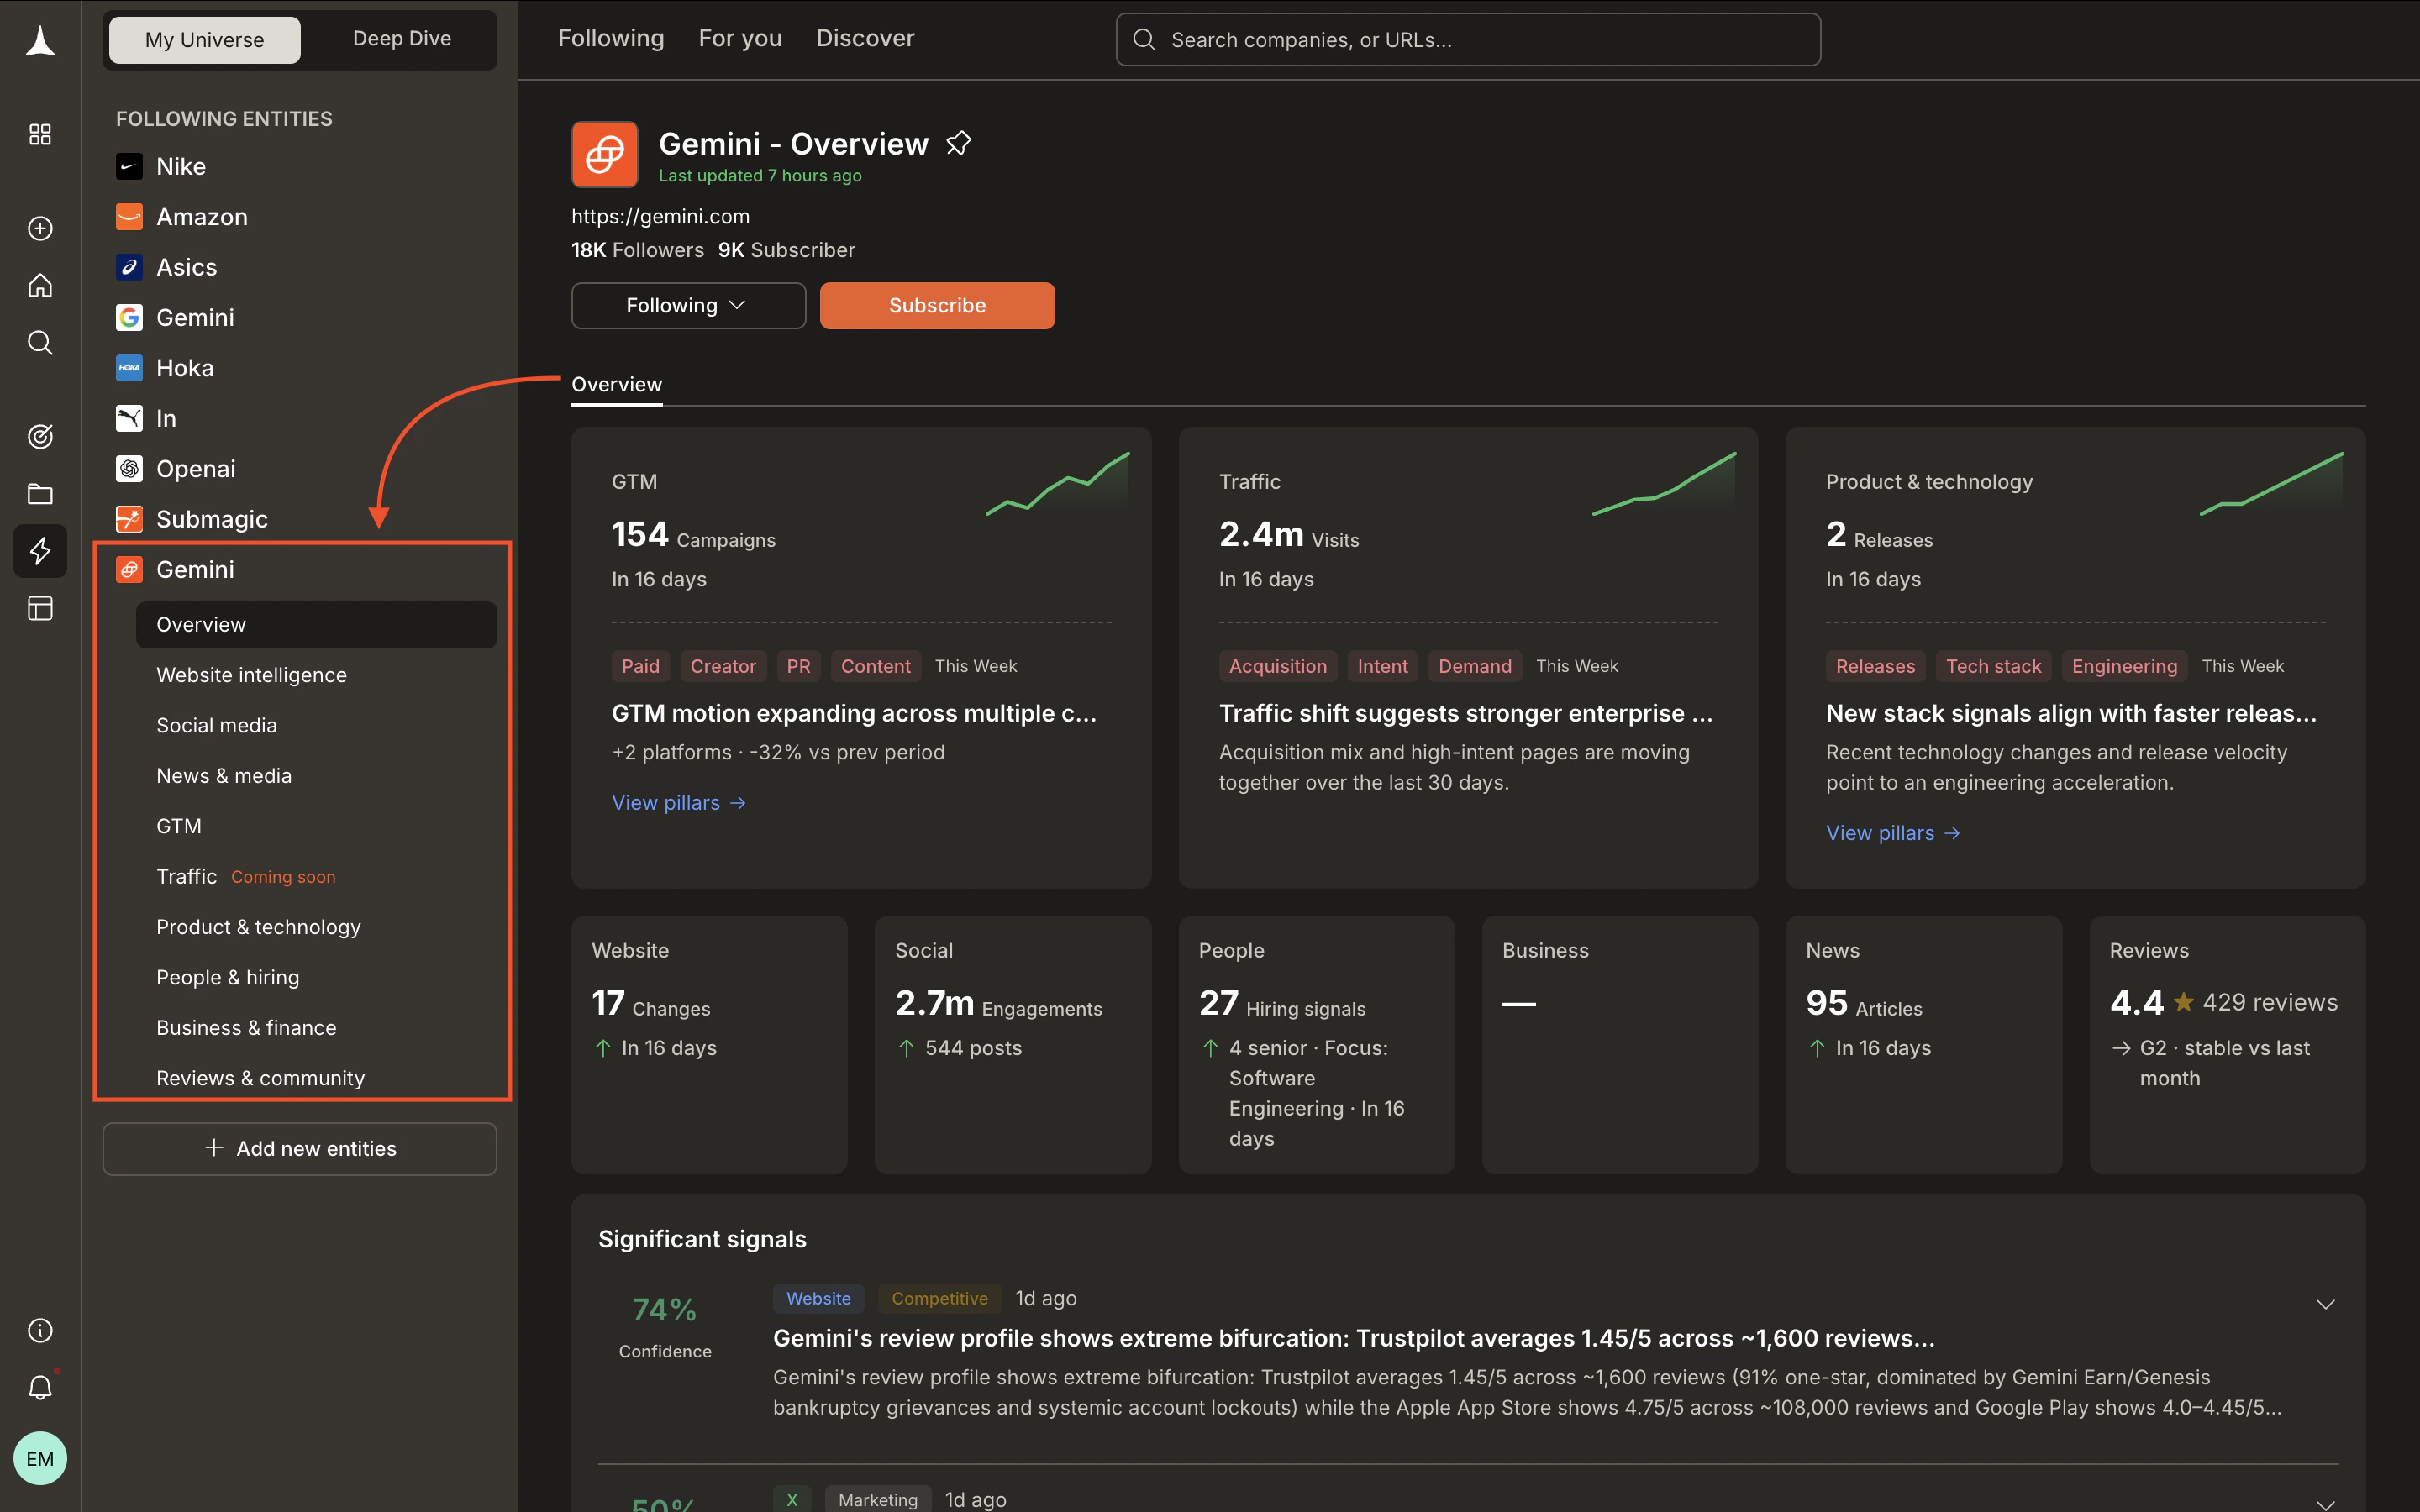Image resolution: width=2420 pixels, height=1512 pixels.
Task: Select Nike in Following Entities
Action: (181, 166)
